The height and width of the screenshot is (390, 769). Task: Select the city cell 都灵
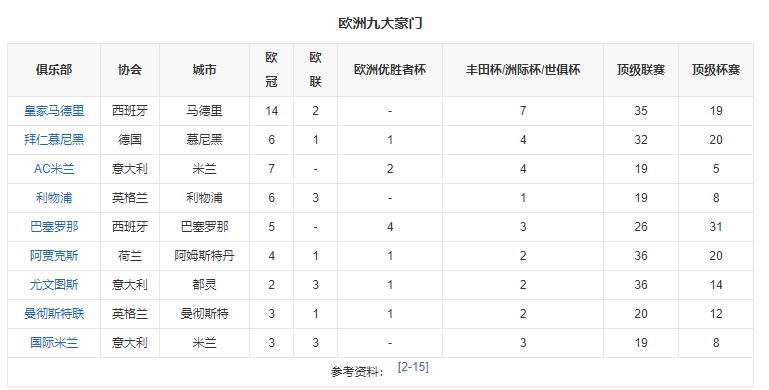pyautogui.click(x=205, y=285)
